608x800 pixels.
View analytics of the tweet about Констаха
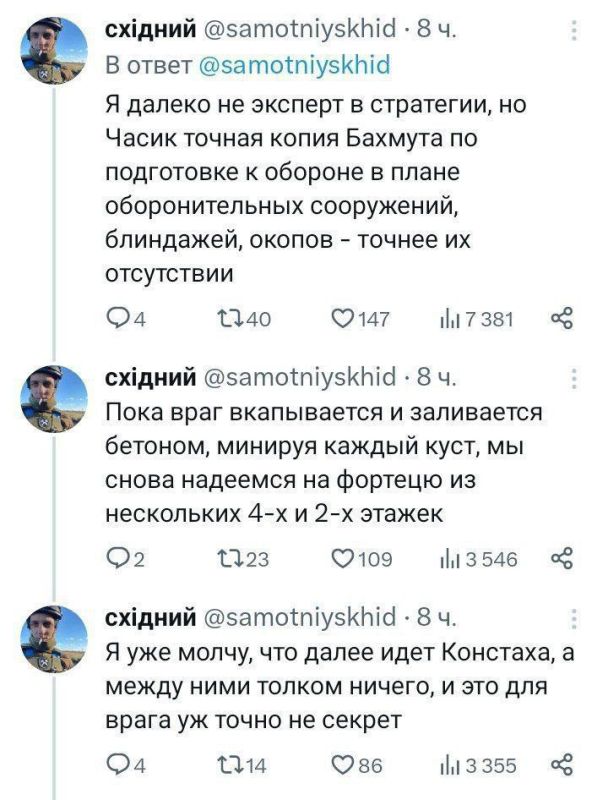click(455, 758)
